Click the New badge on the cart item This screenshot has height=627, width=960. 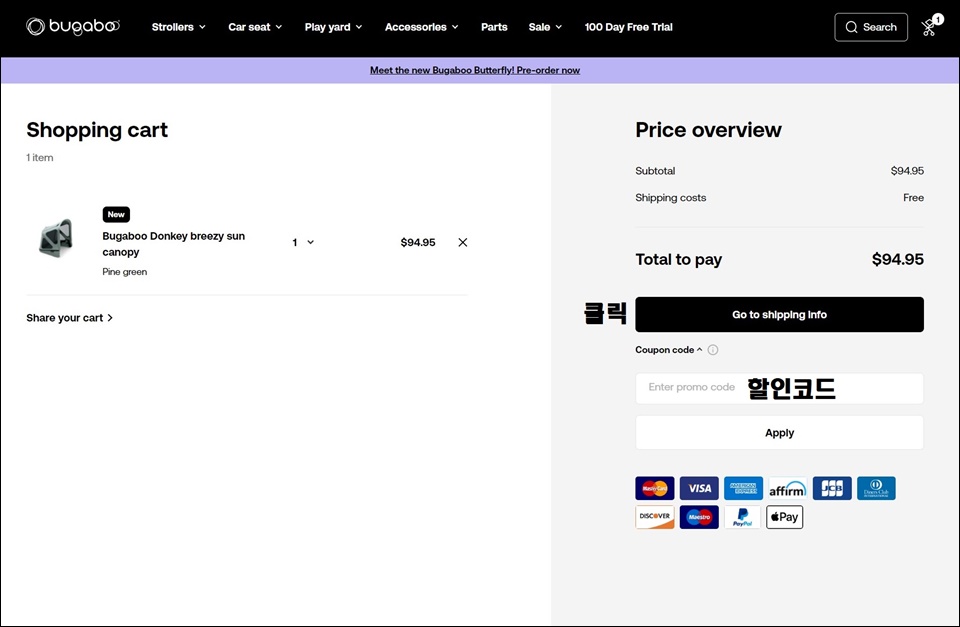click(116, 214)
